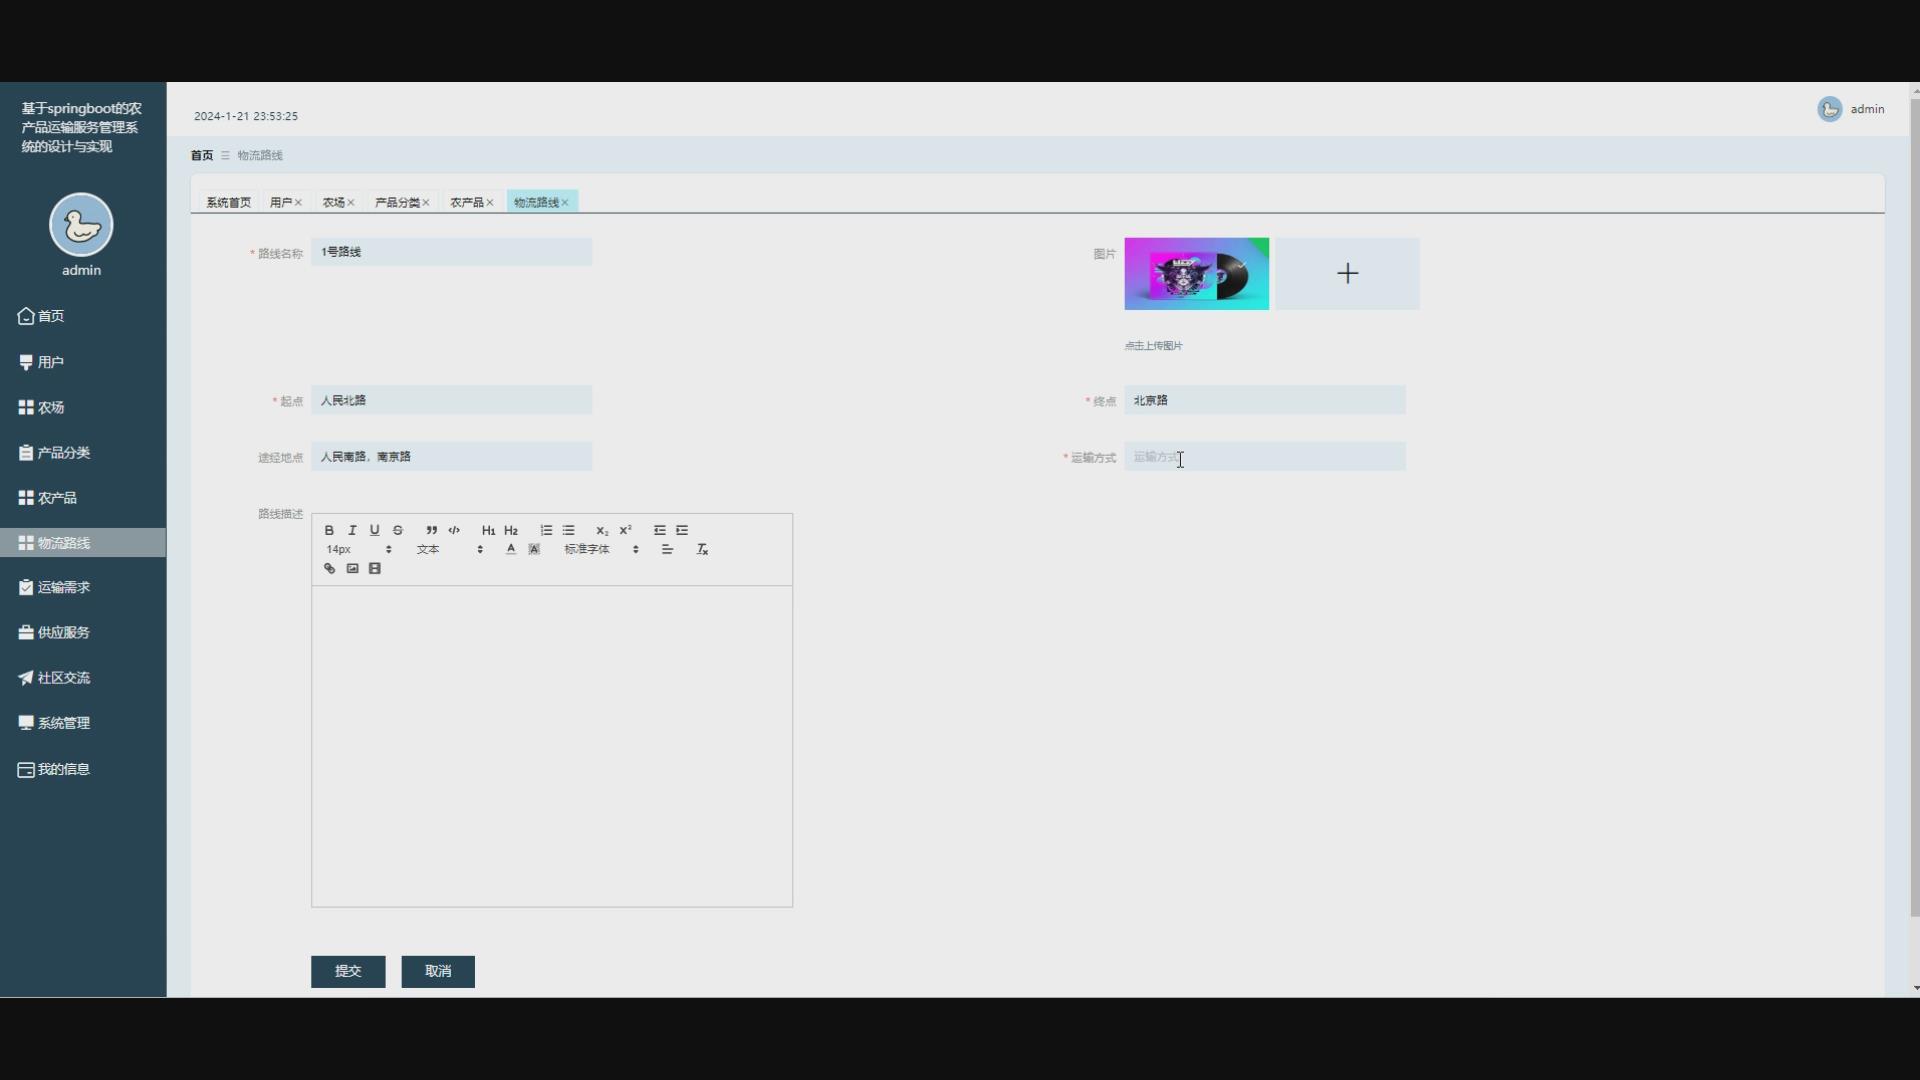Insert a code block via the code icon

454,530
